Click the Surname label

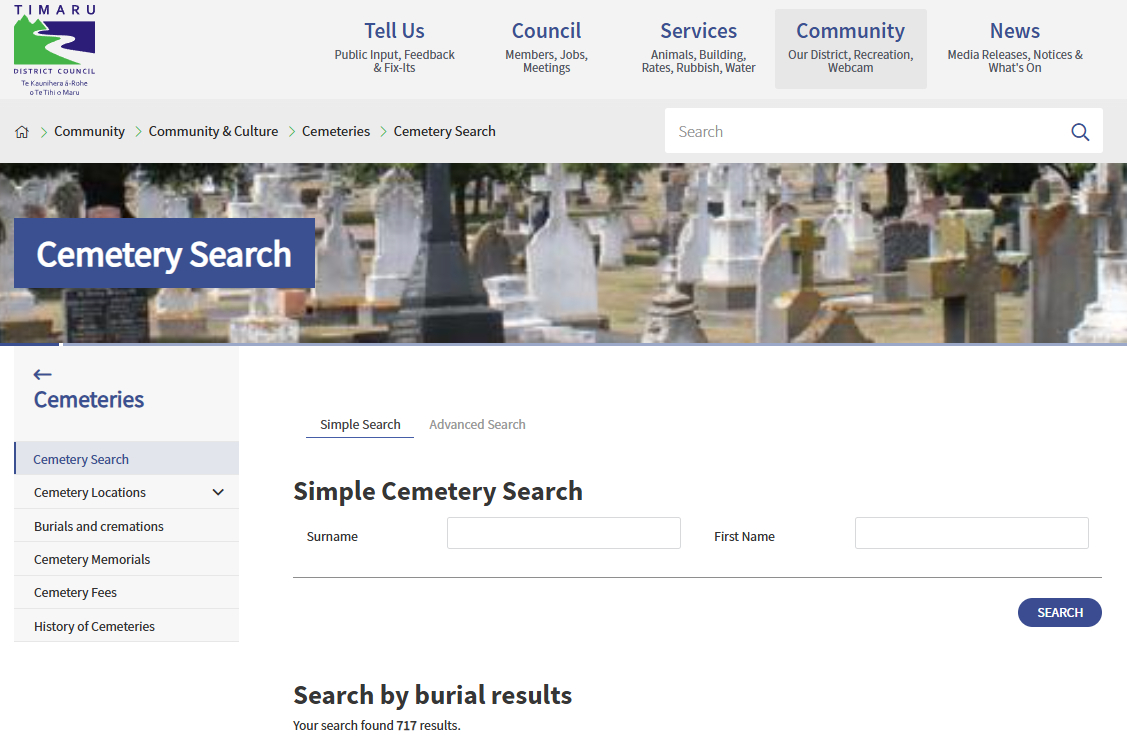(x=332, y=536)
